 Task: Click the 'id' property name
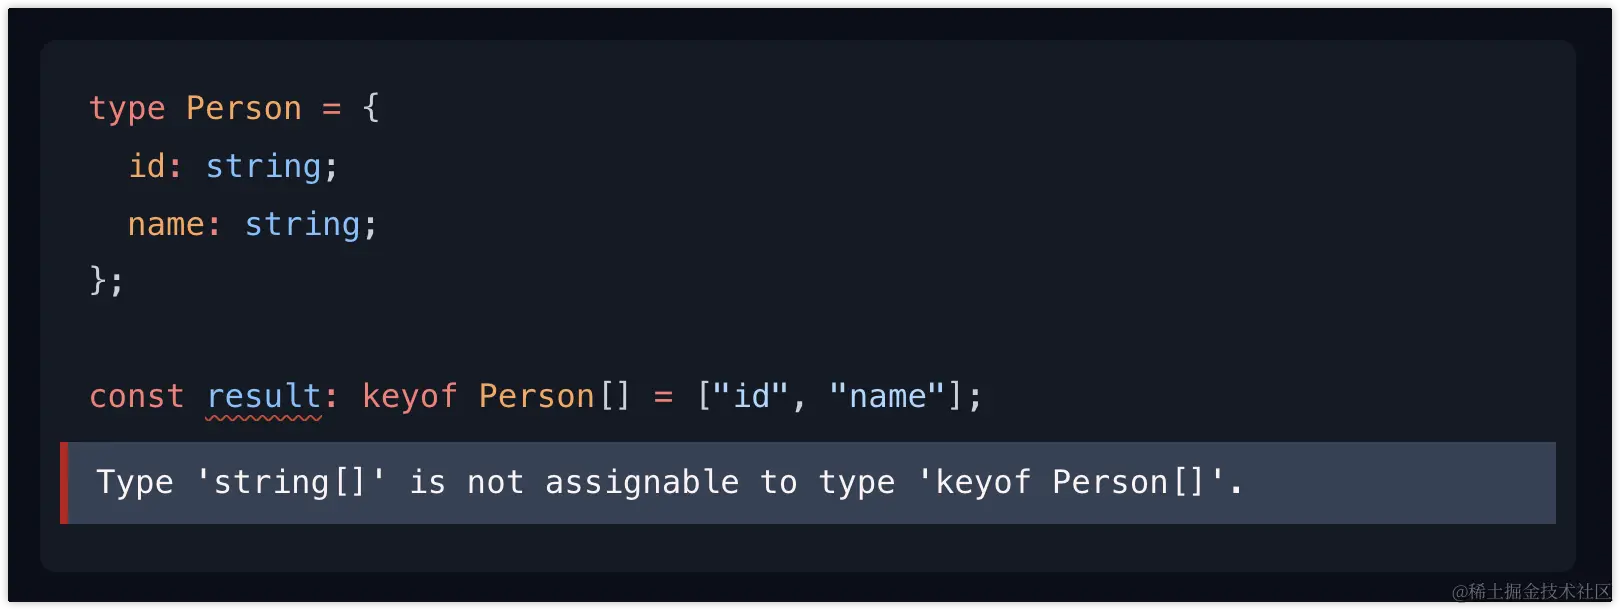coord(146,166)
